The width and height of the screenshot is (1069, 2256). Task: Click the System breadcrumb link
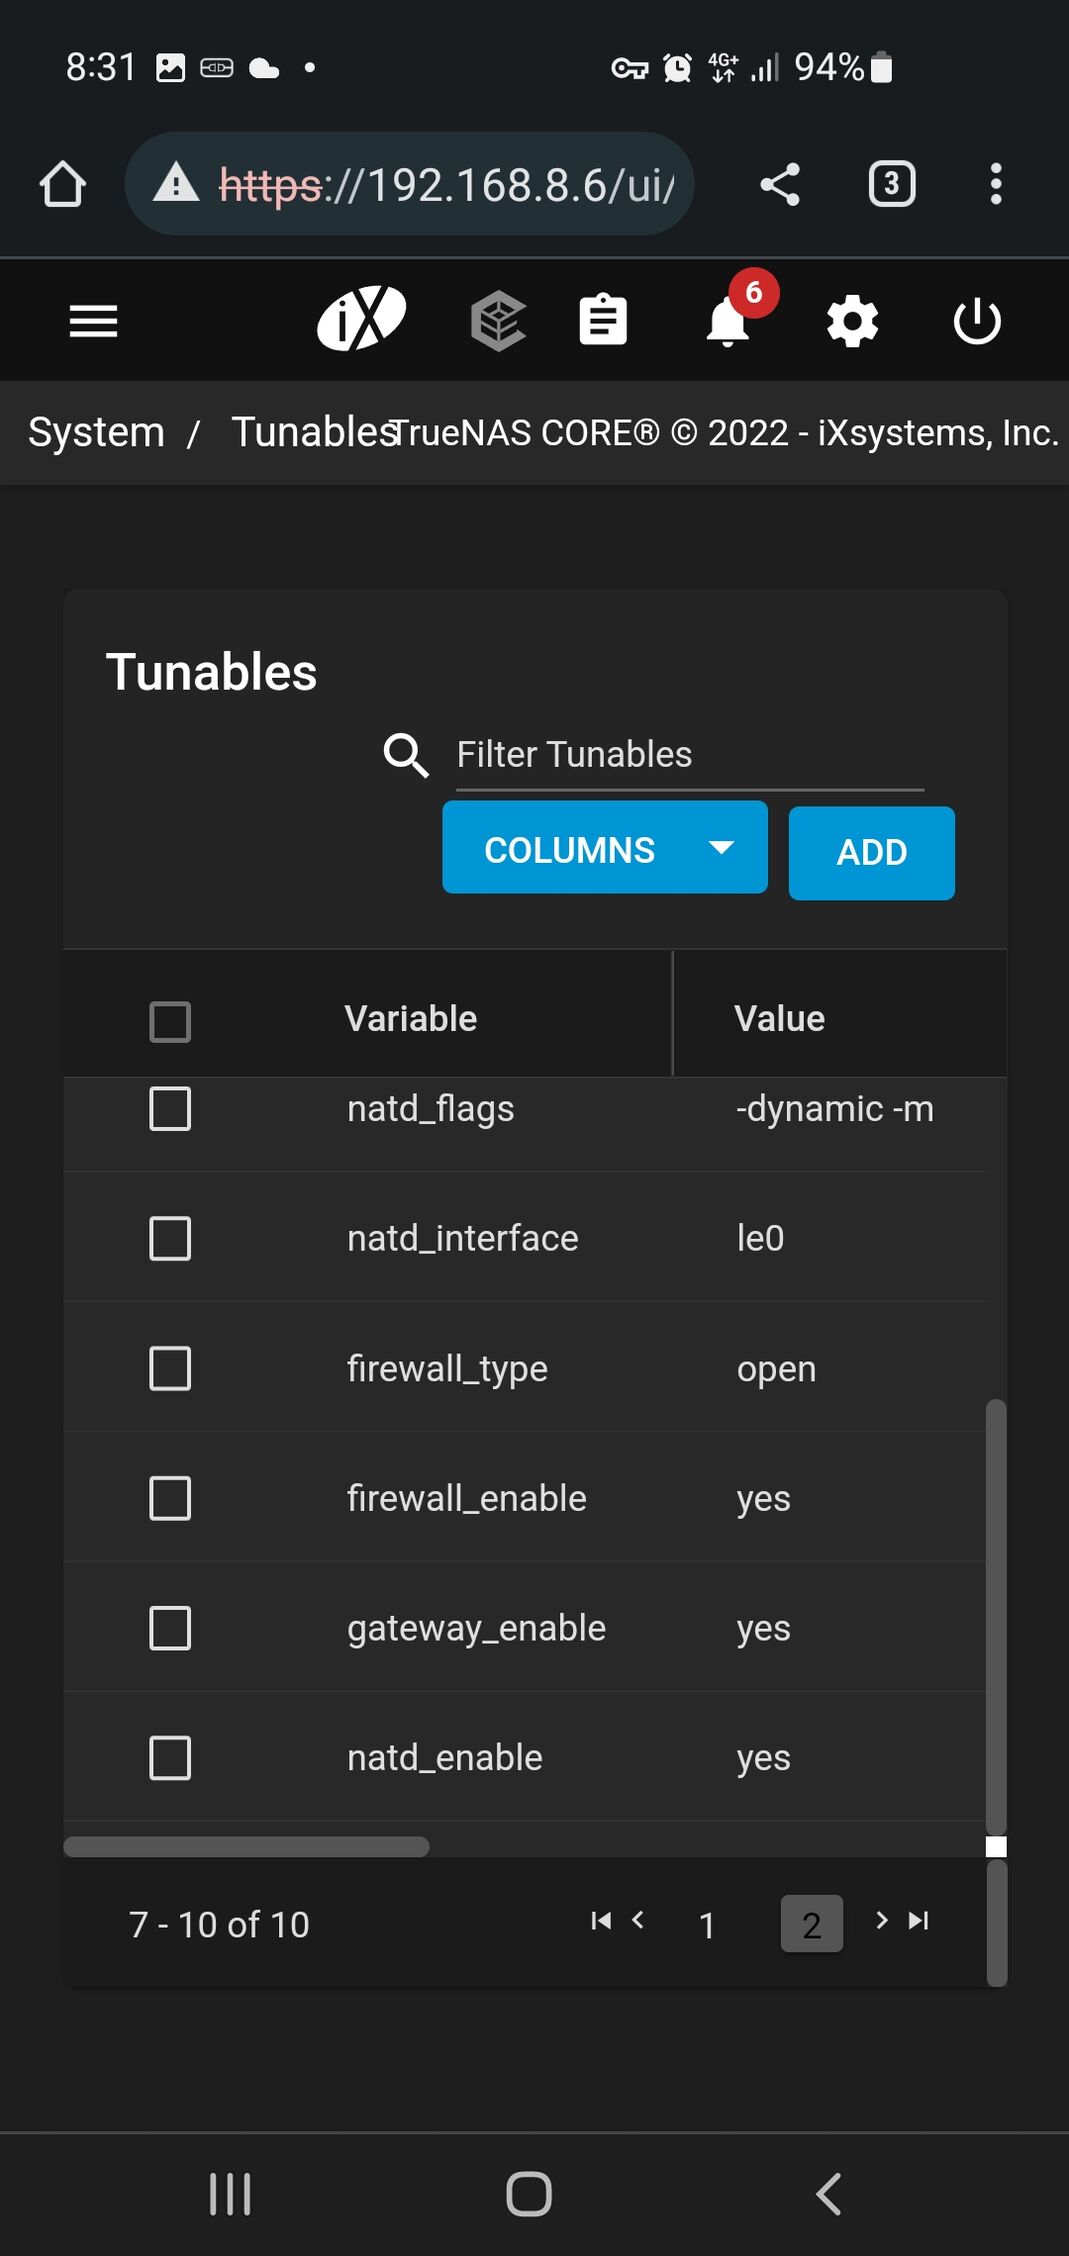tap(96, 432)
